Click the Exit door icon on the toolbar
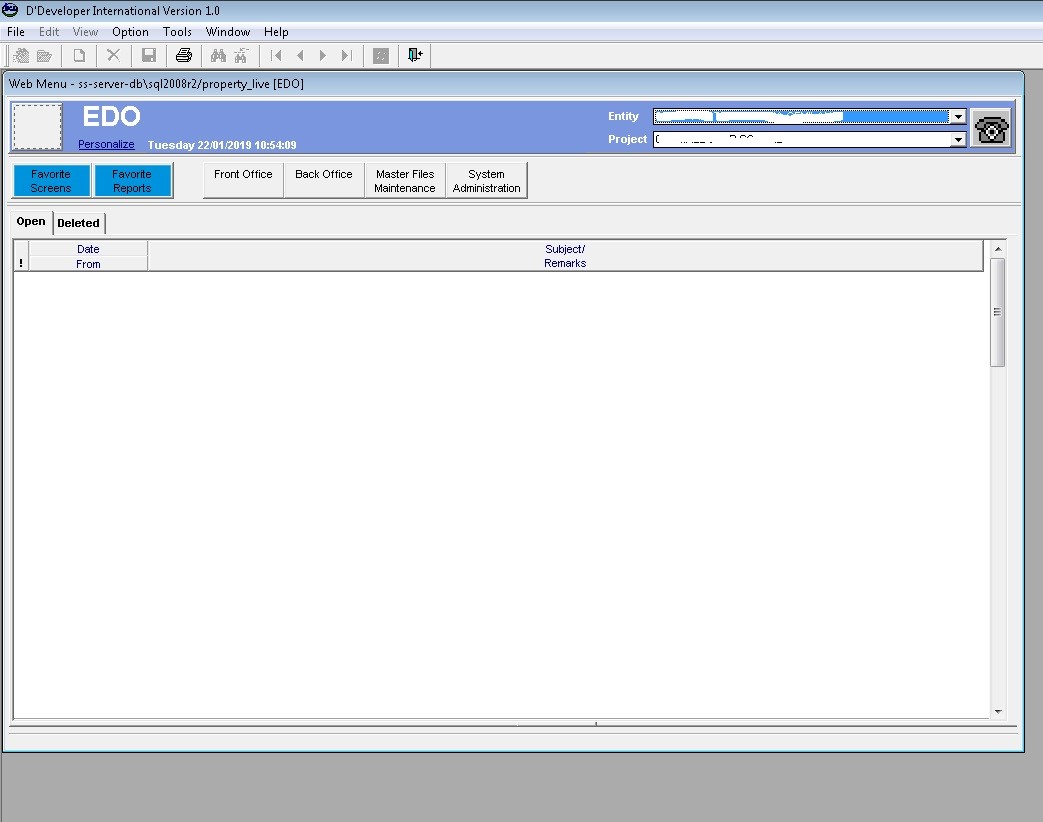The image size is (1043, 822). [x=414, y=55]
